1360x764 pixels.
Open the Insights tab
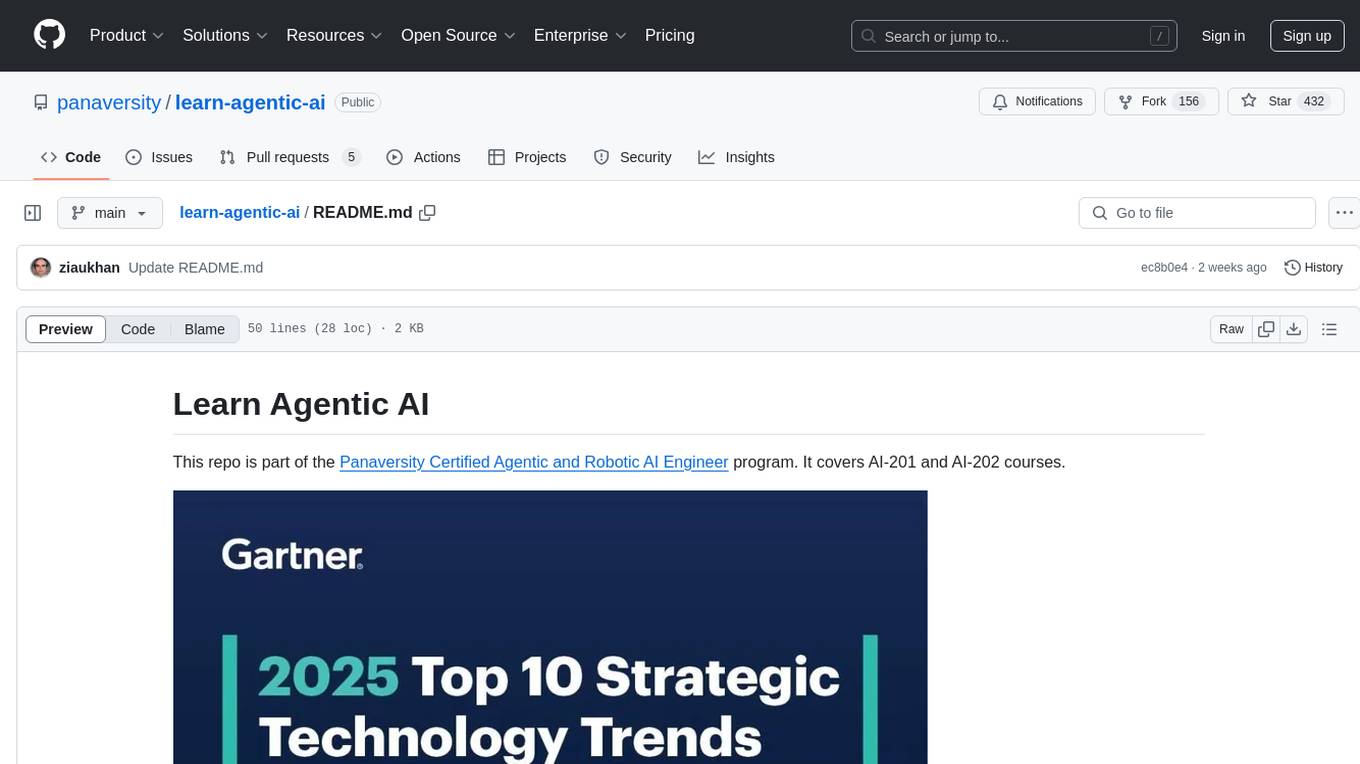tap(736, 157)
